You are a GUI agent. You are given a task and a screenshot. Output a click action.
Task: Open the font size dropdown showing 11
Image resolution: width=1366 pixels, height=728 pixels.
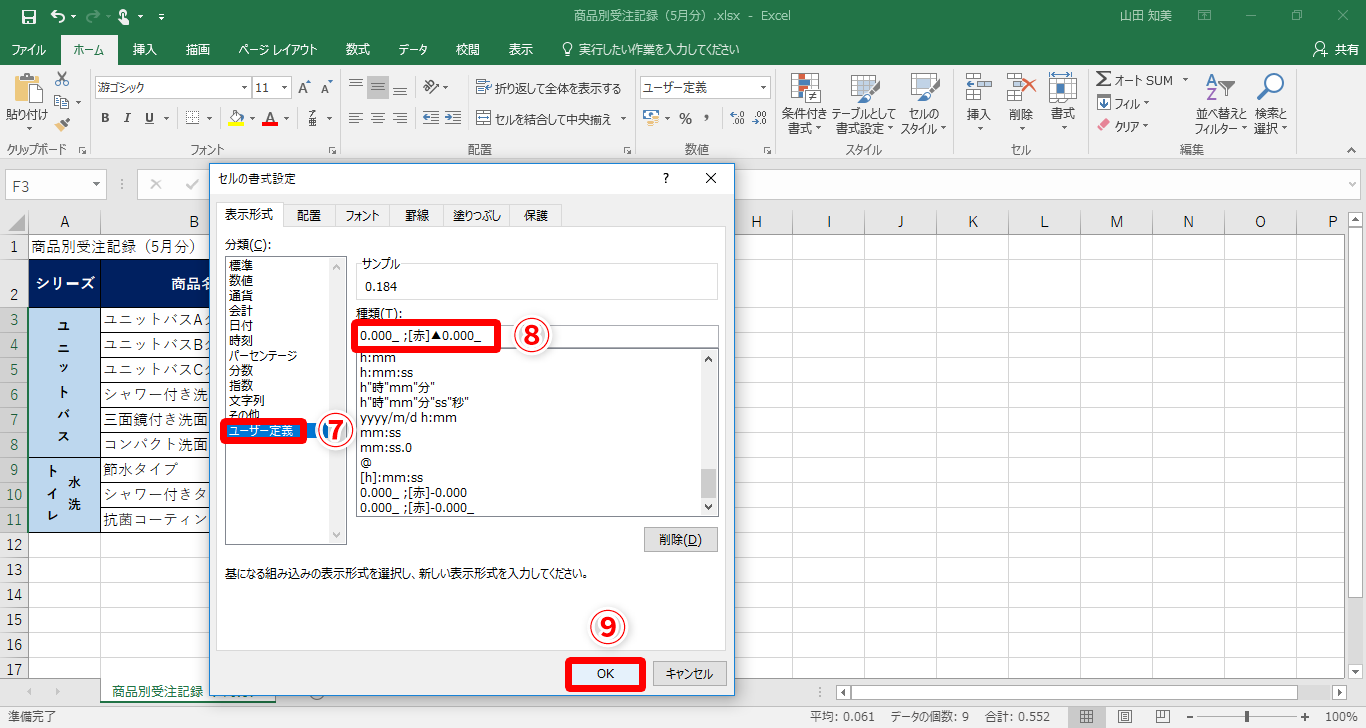tap(283, 88)
